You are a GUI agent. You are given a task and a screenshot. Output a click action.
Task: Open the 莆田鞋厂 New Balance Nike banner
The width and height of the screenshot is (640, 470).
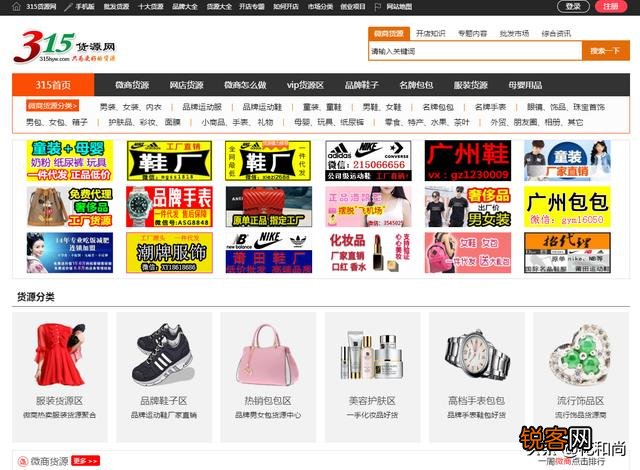coord(269,253)
